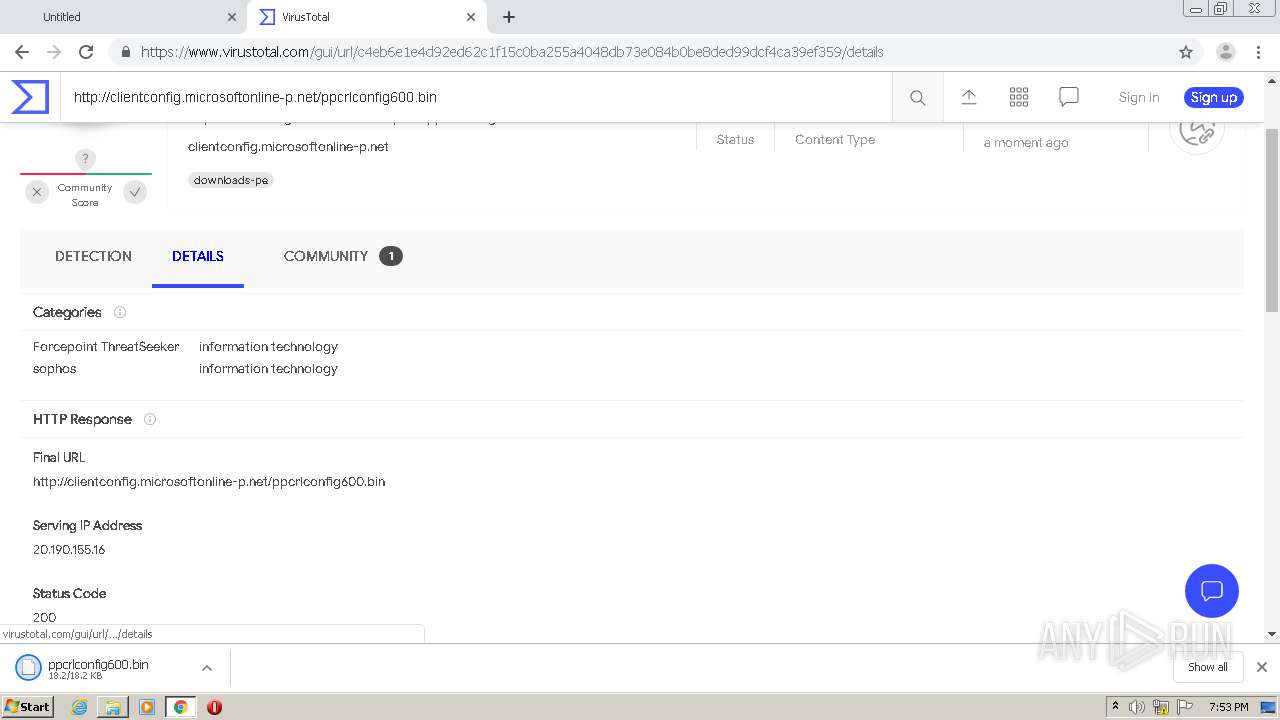Screen dimensions: 1280x720
Task: Click the Forcepoint ThreatSeeker label
Action: (x=106, y=346)
